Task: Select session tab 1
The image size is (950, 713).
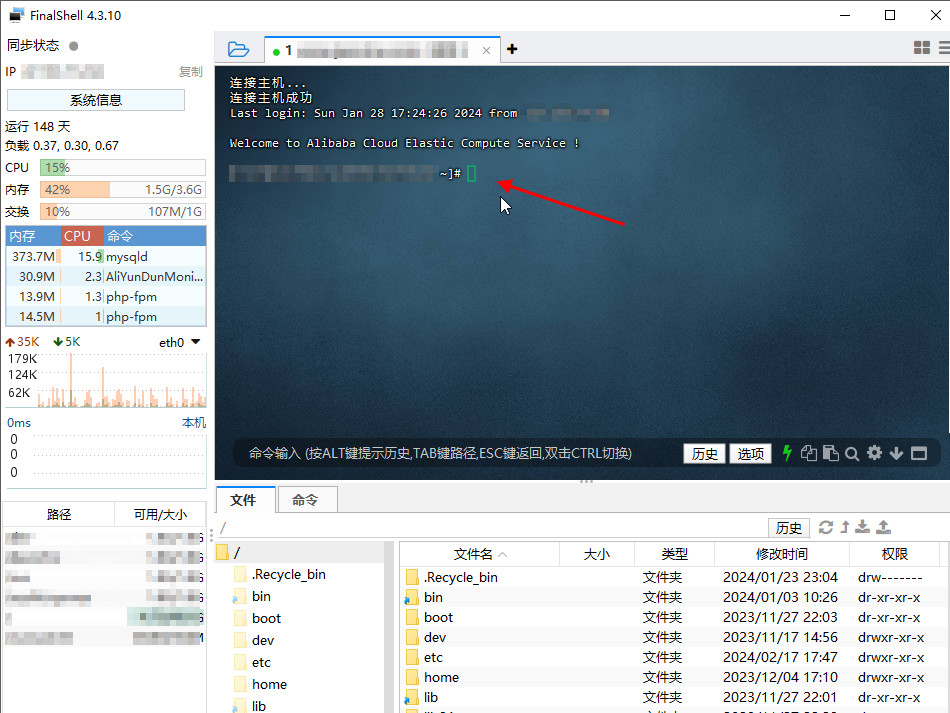Action: pos(382,50)
